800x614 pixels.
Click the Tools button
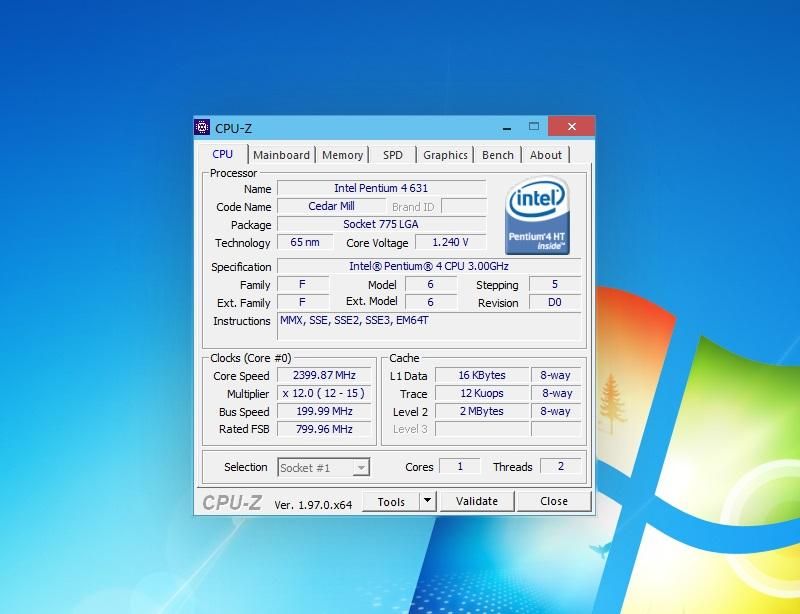point(391,502)
